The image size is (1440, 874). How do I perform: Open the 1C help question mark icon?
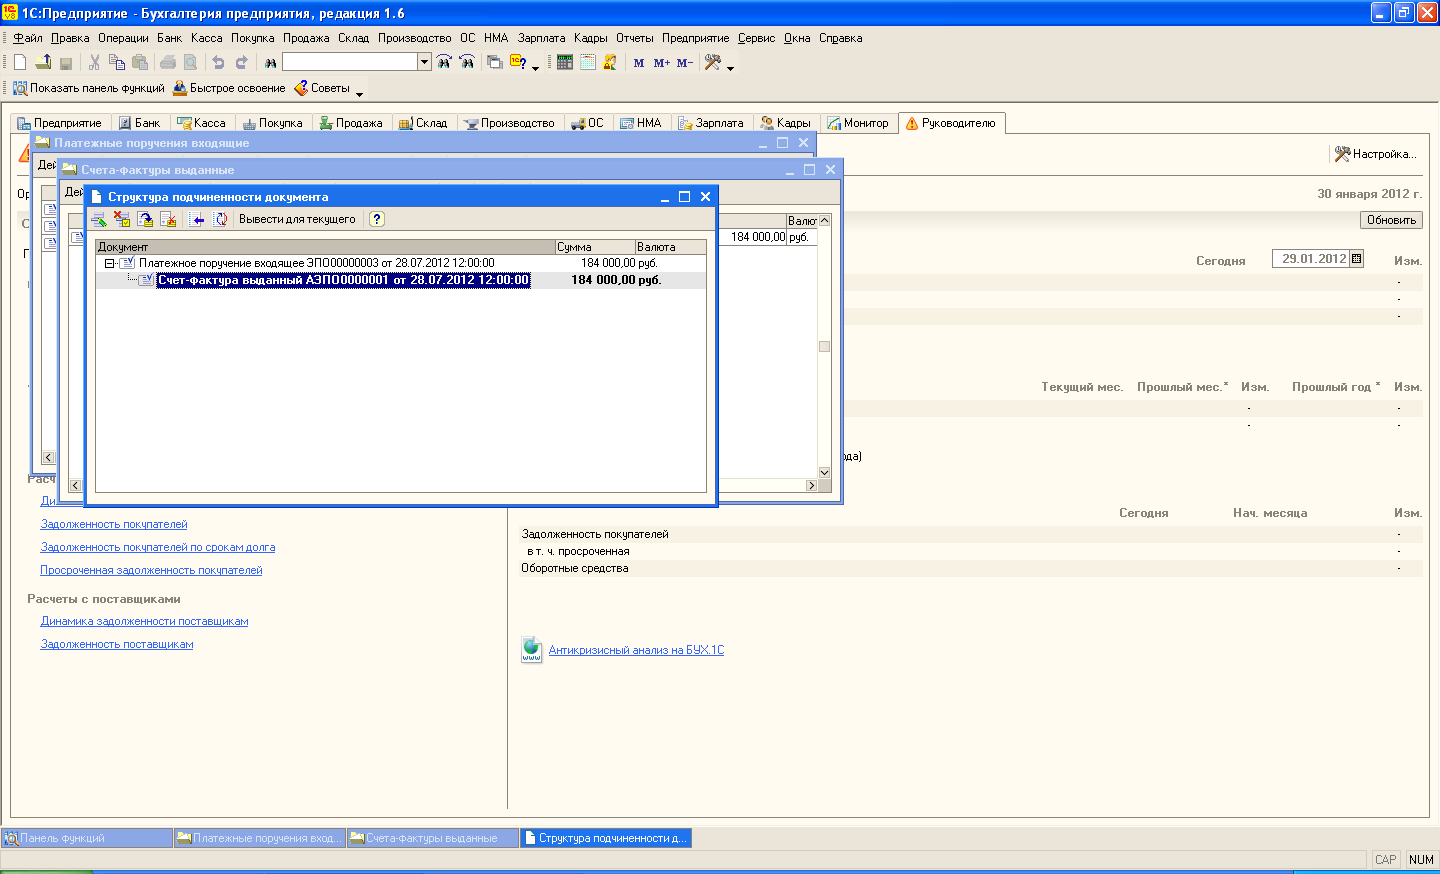518,62
